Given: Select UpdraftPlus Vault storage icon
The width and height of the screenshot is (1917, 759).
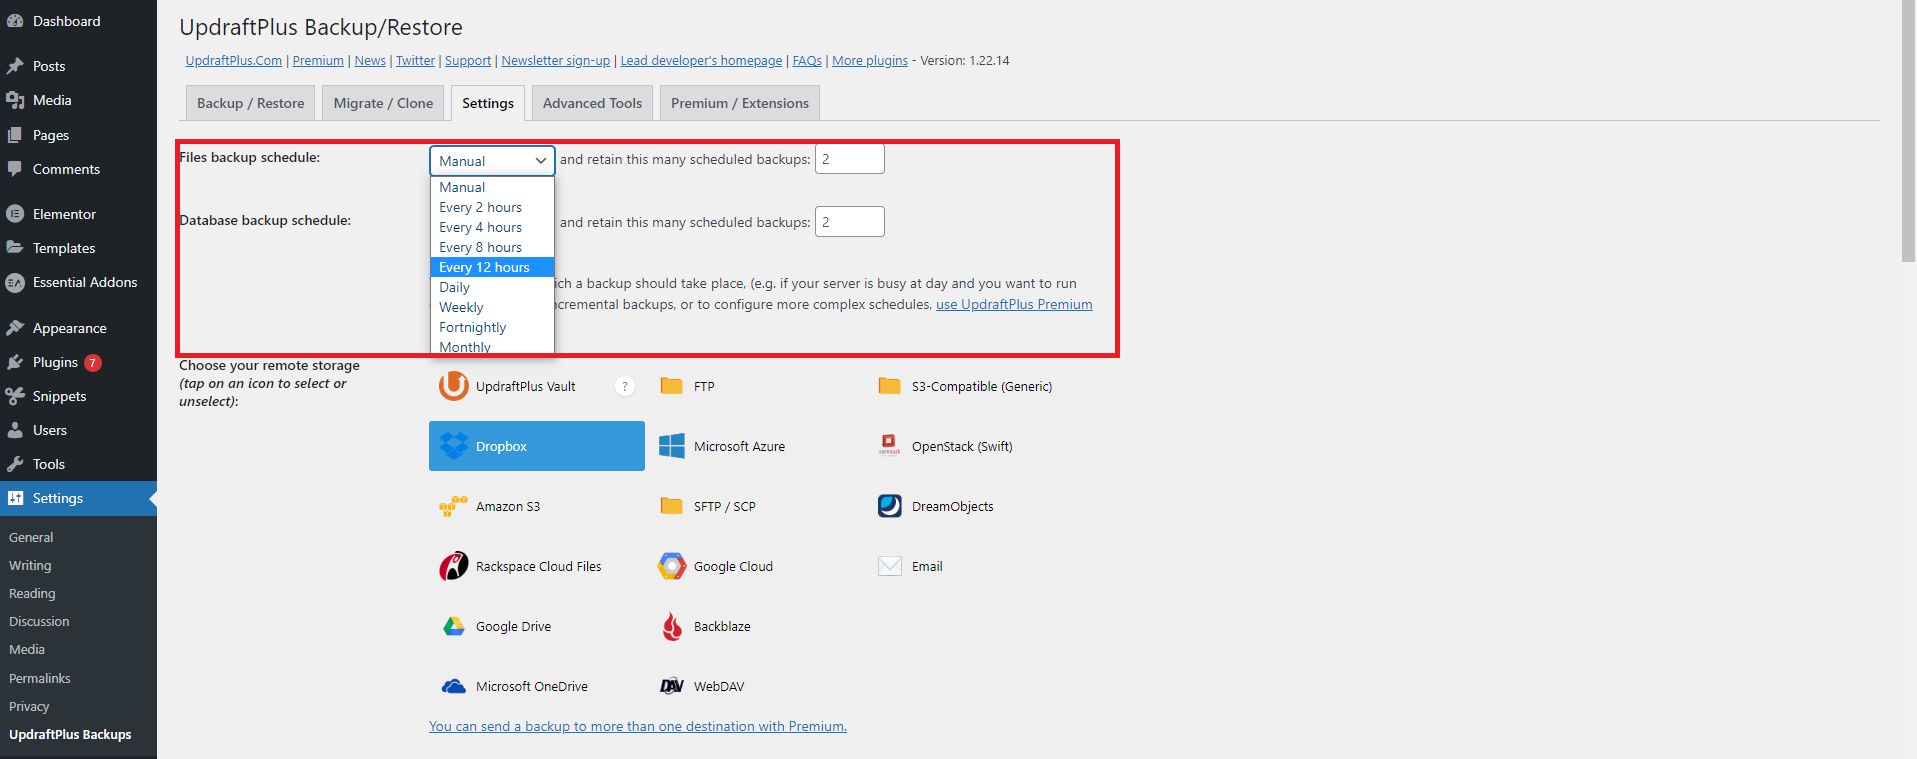Looking at the screenshot, I should (454, 386).
